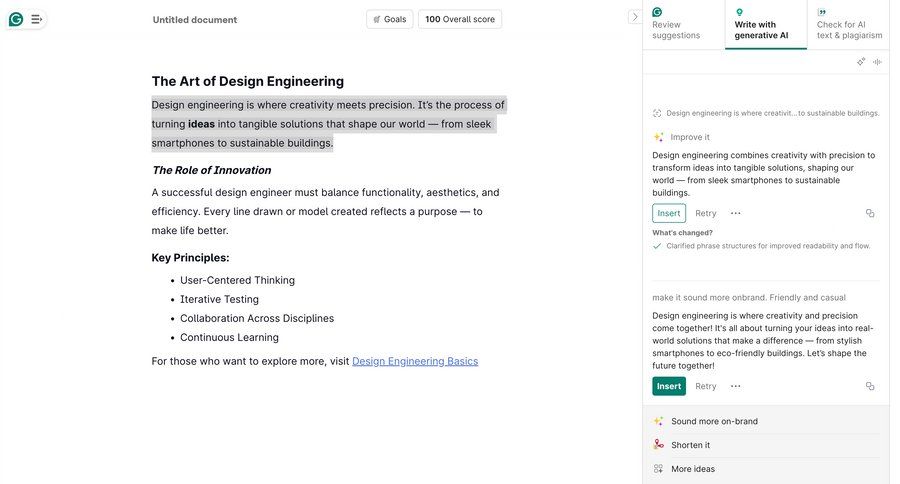
Task: Open the Design Engineering Basics link
Action: point(415,361)
